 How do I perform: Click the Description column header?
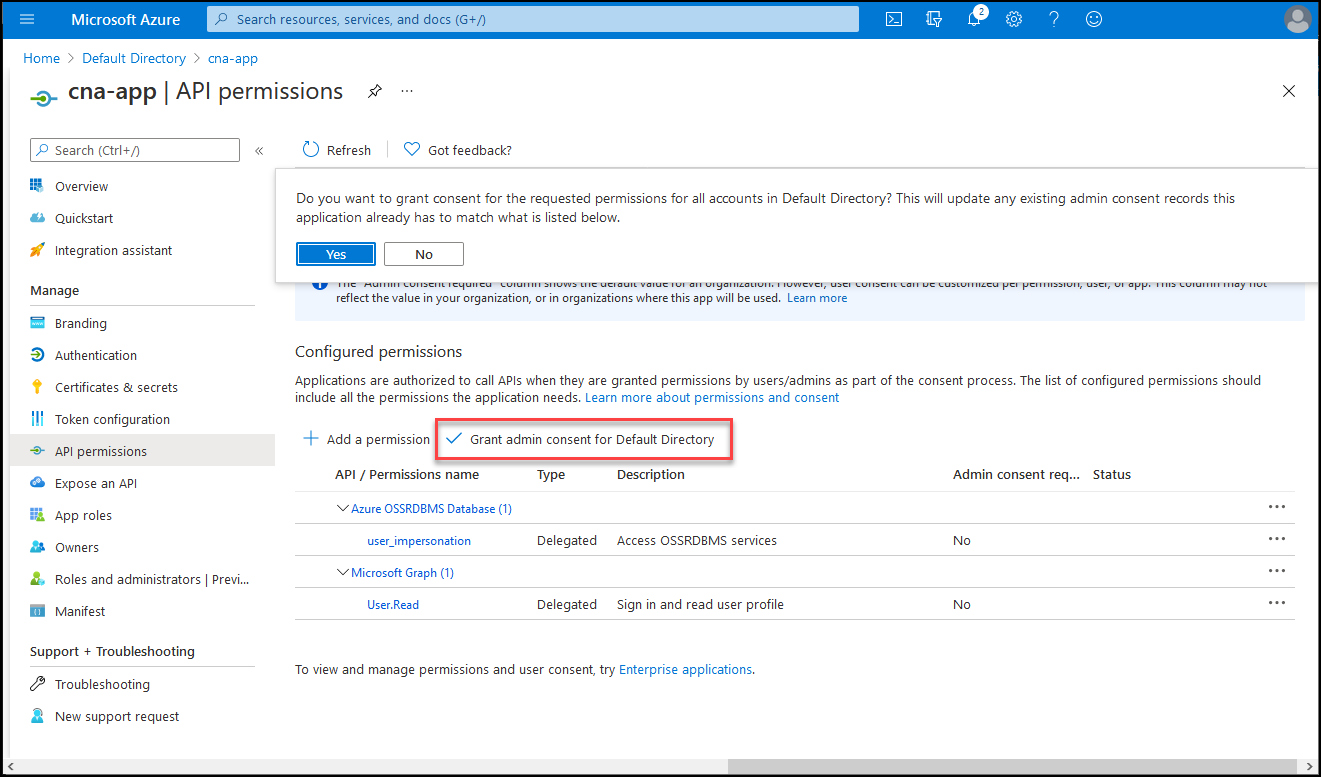pos(651,474)
